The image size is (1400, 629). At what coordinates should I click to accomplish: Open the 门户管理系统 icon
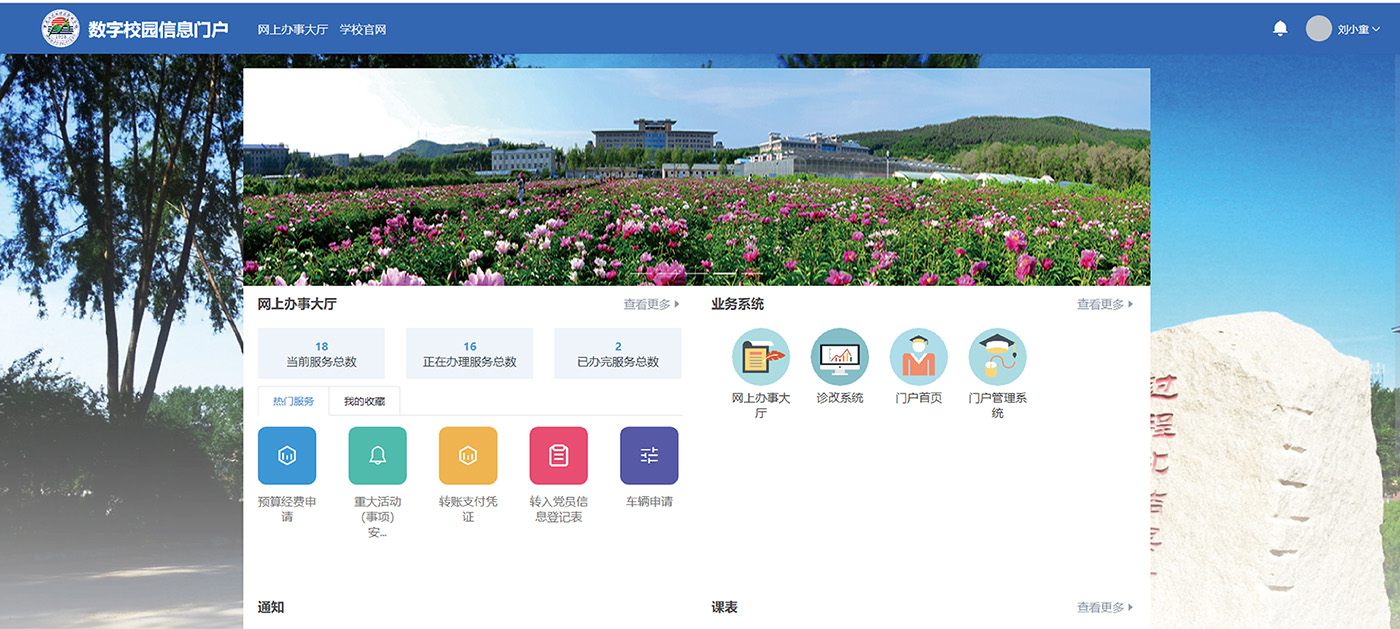click(997, 357)
